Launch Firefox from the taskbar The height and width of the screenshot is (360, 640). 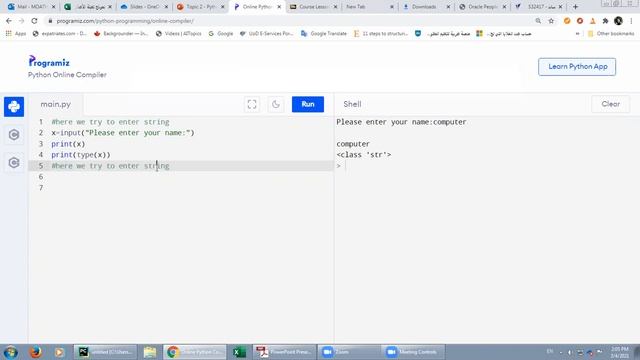click(36, 352)
